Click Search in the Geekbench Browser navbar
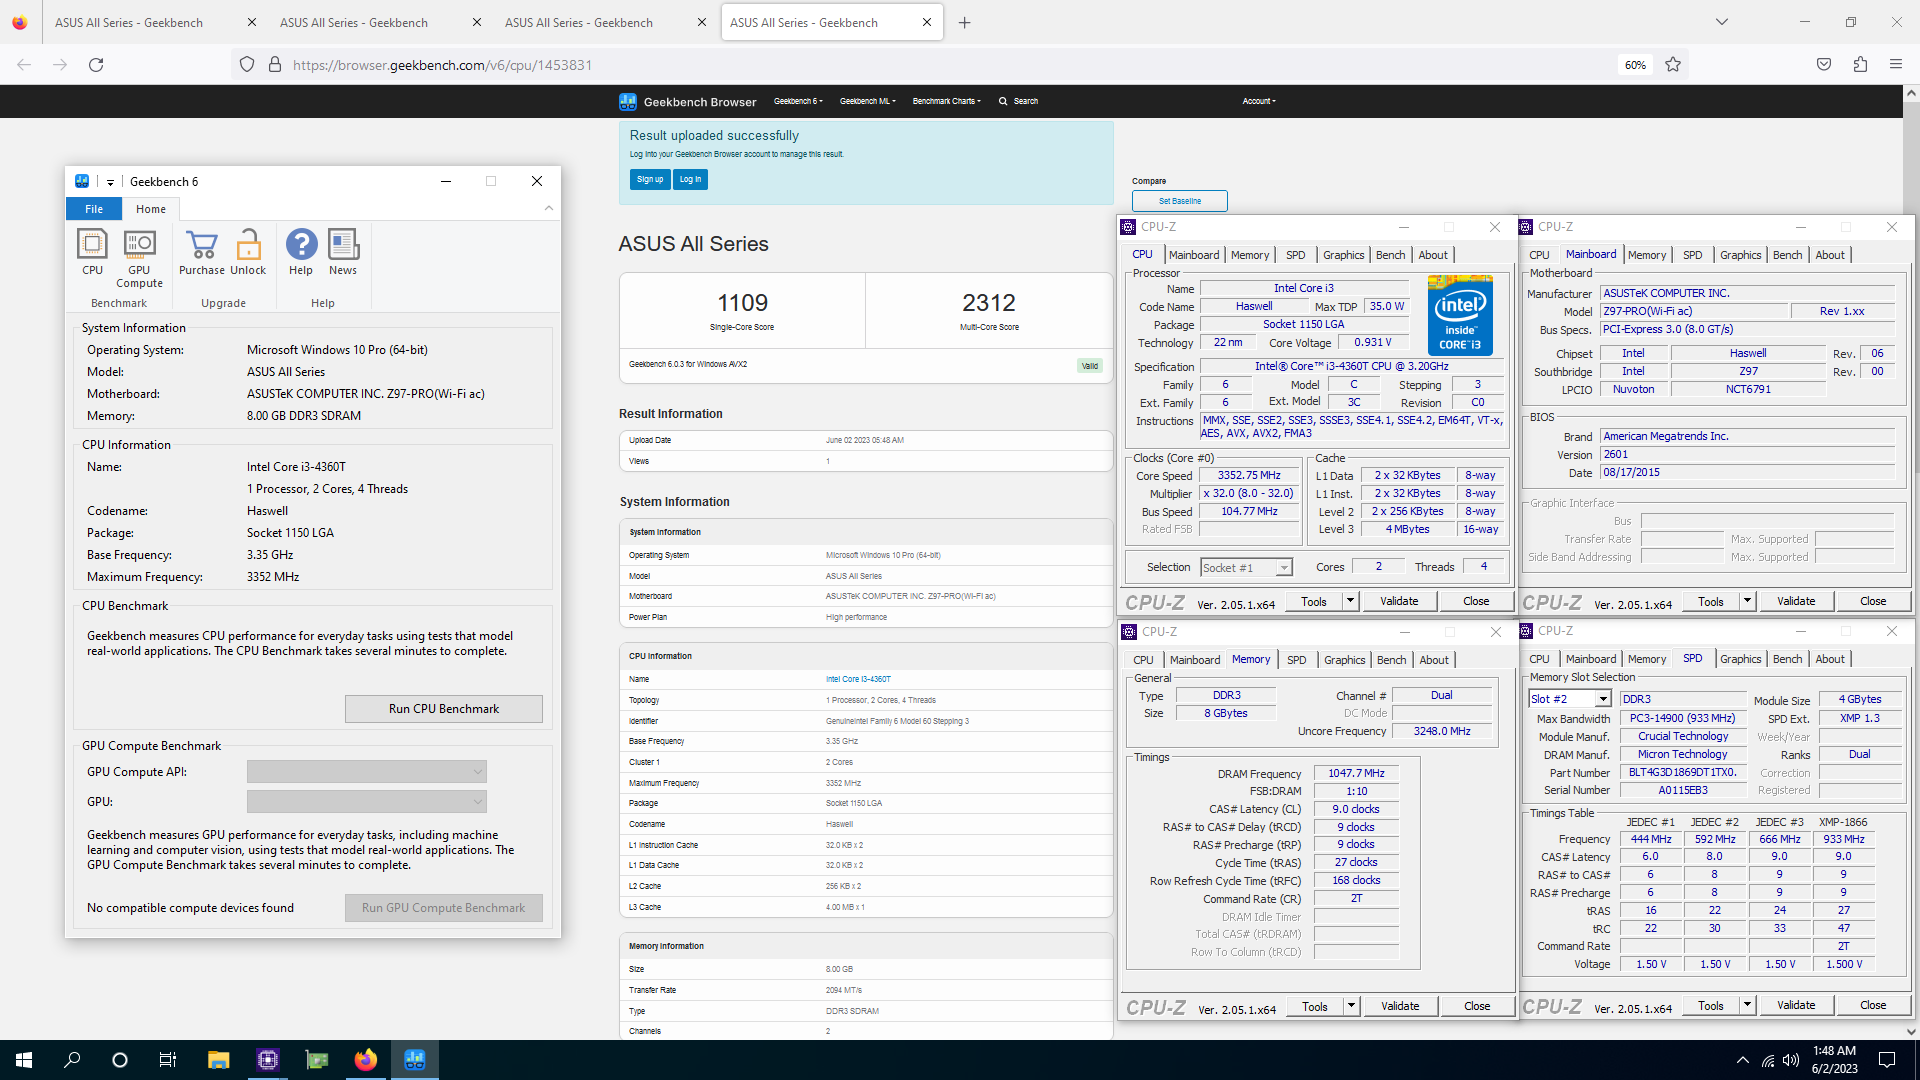This screenshot has height=1080, width=1920. (1018, 101)
